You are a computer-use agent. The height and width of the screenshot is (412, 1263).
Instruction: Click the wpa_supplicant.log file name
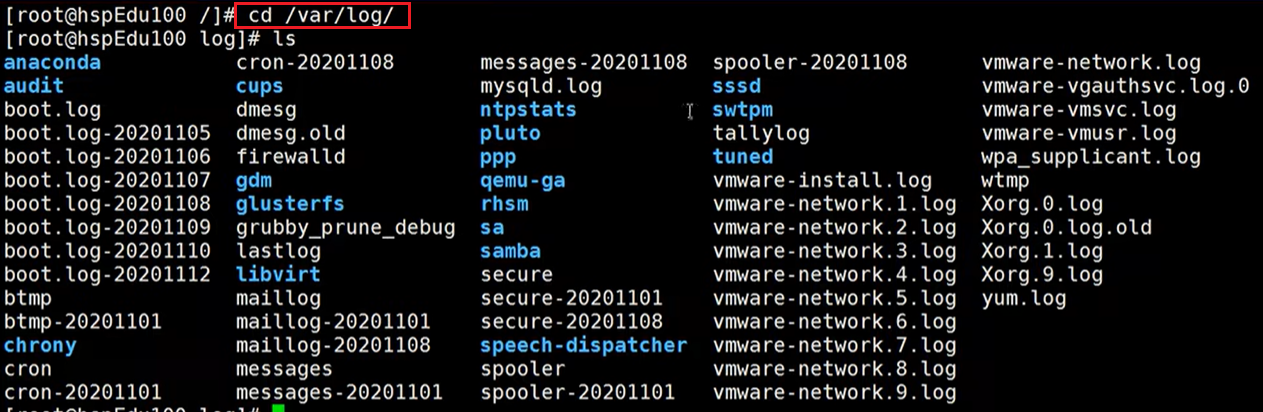1091,156
